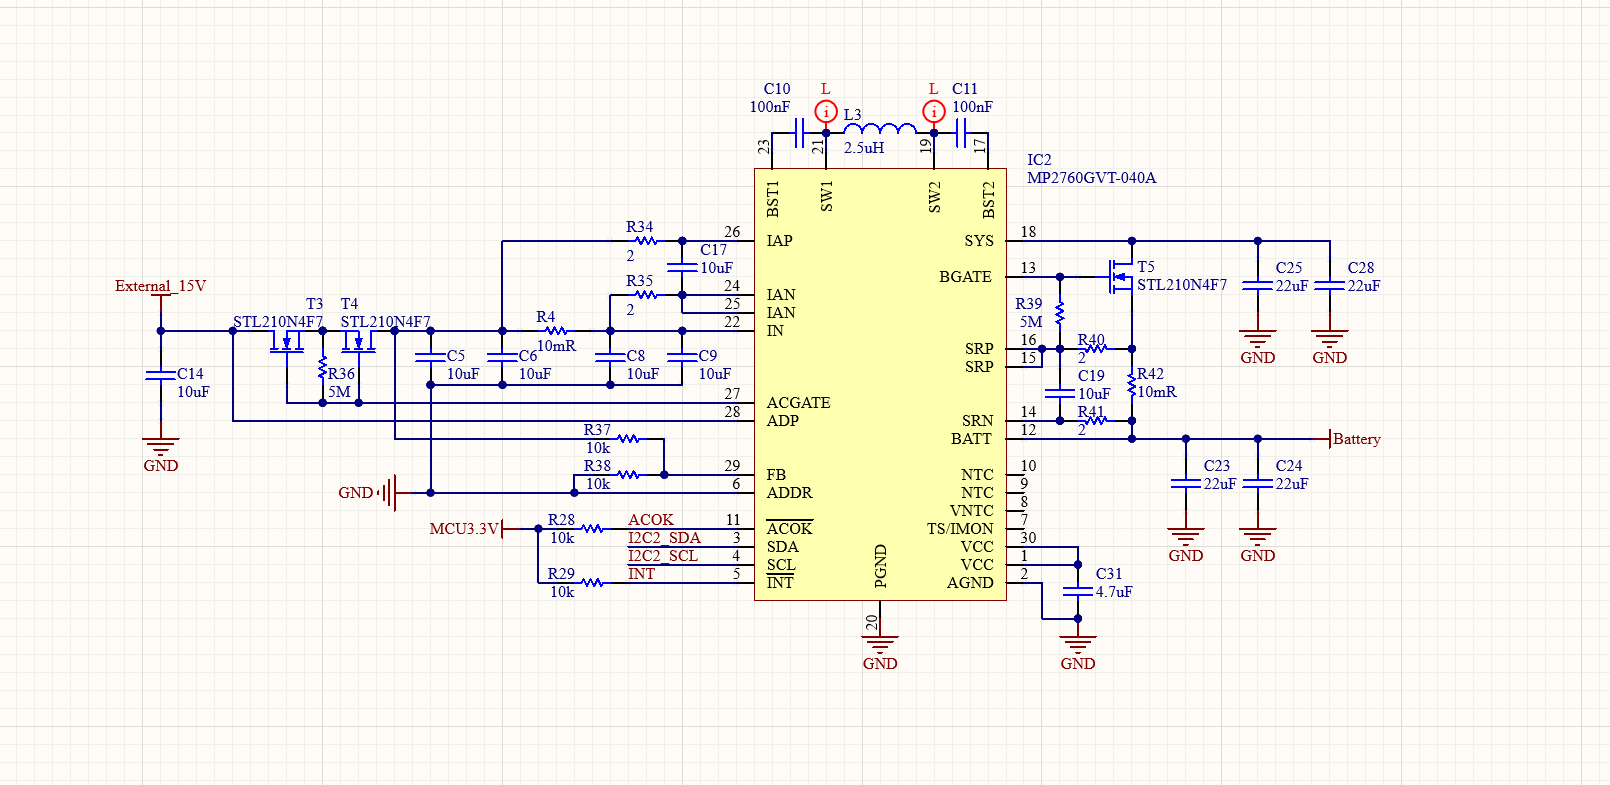This screenshot has width=1610, height=785.
Task: Select pull-up resistor R29 symbol
Action: coord(592,583)
